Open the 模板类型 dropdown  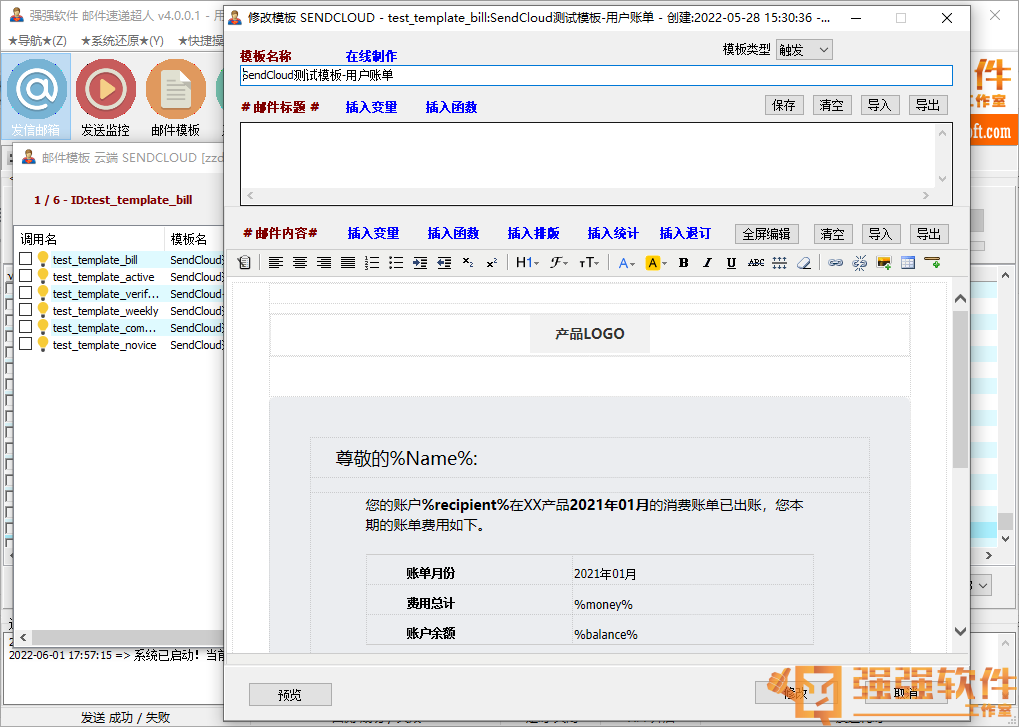tap(804, 50)
